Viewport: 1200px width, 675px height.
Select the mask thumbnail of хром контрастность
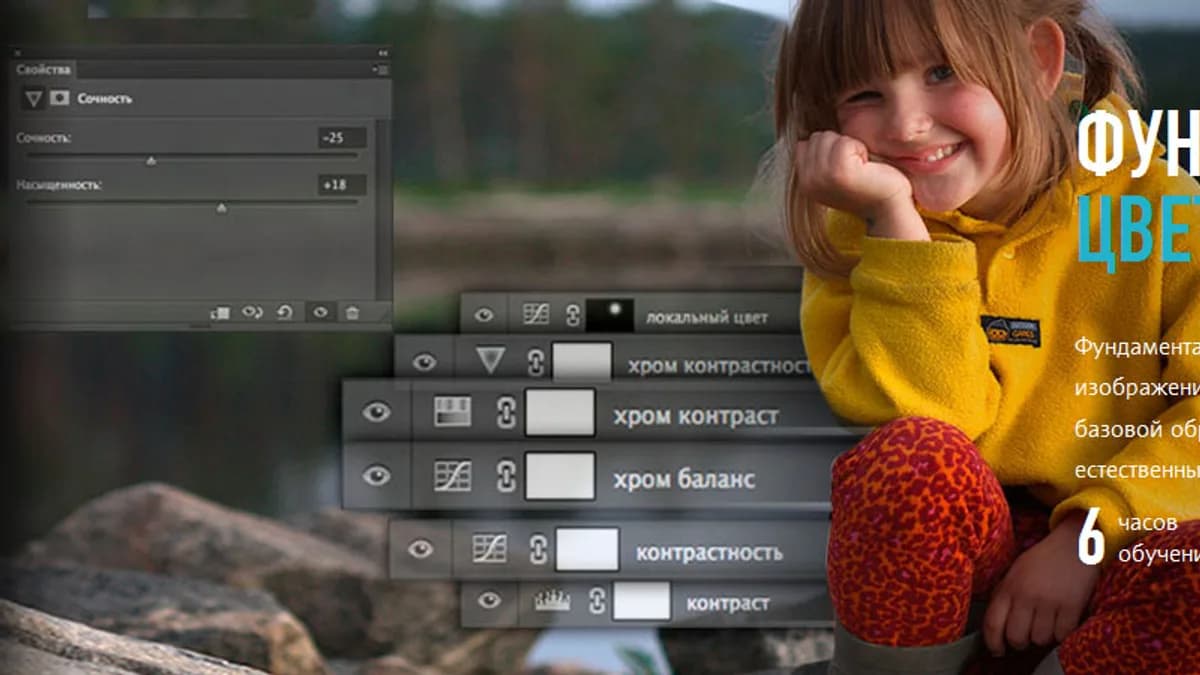click(x=582, y=361)
